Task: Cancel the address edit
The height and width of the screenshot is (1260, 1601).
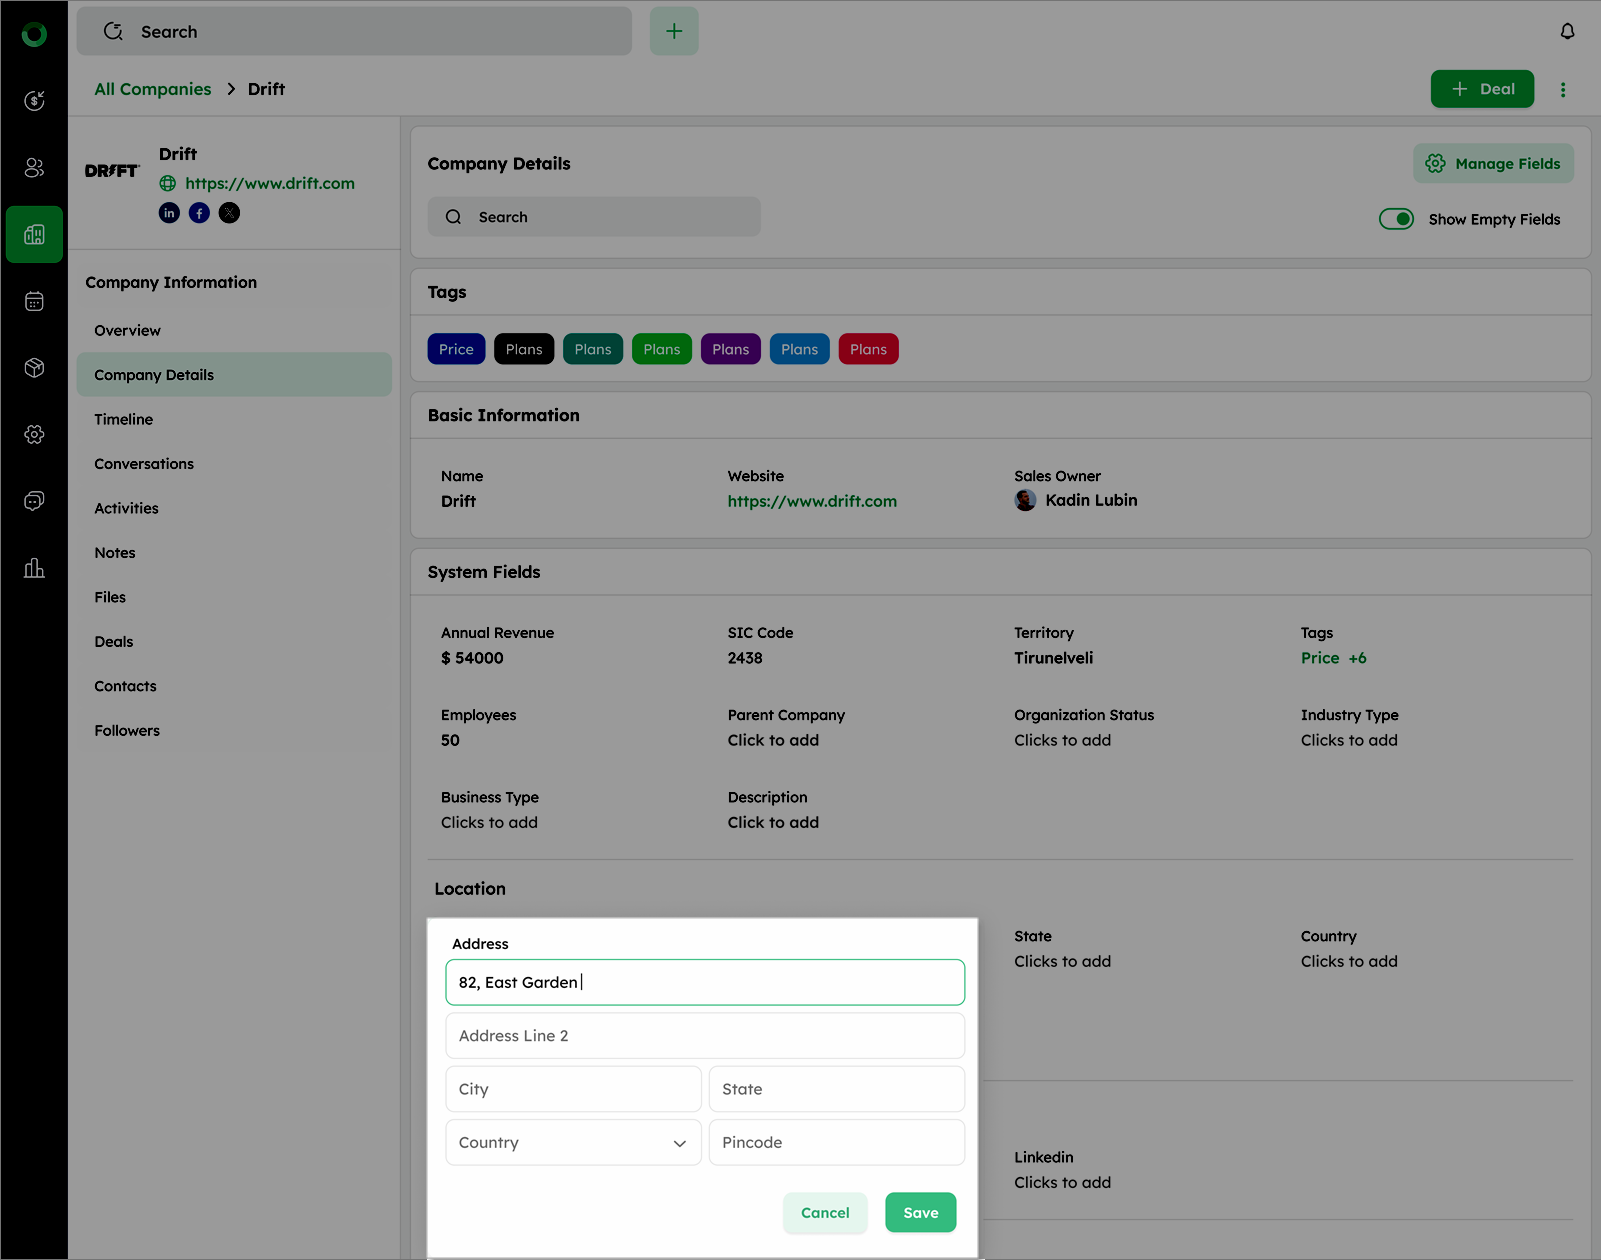Action: (x=824, y=1212)
